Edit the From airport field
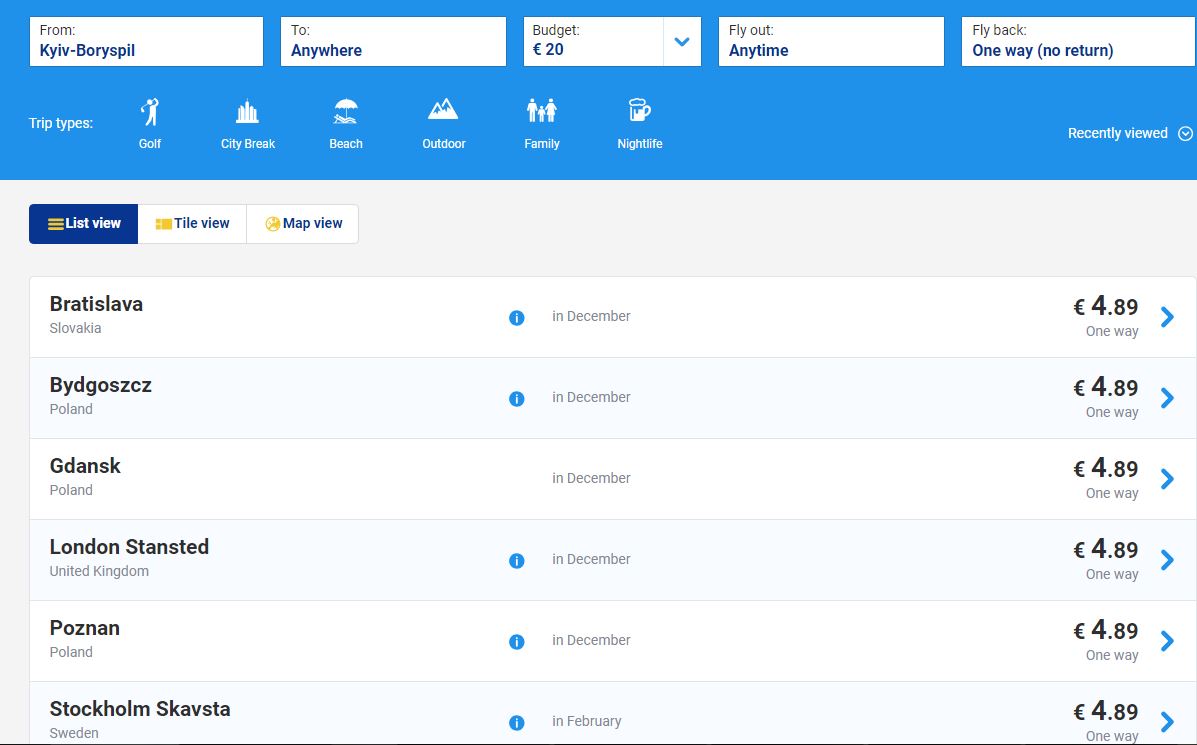Image resolution: width=1197 pixels, height=745 pixels. 146,42
